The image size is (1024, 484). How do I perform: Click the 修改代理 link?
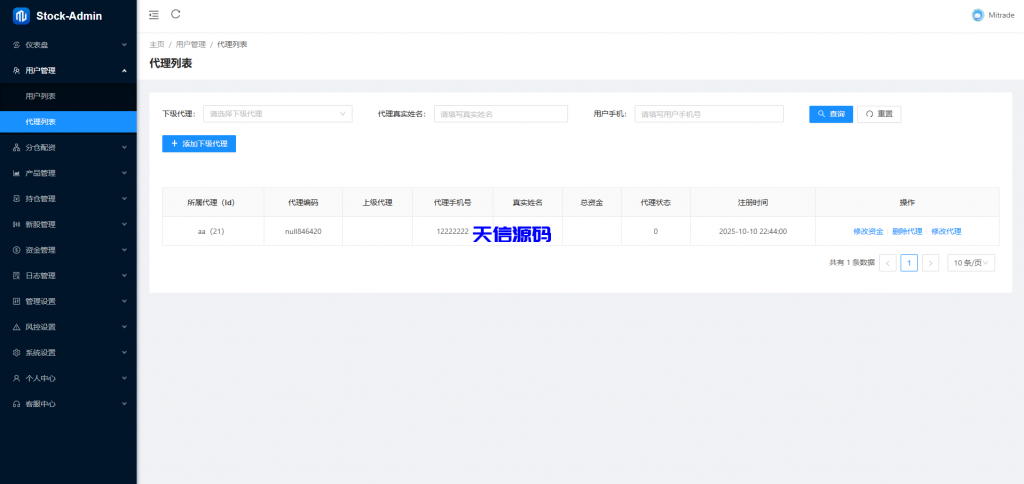pyautogui.click(x=946, y=231)
